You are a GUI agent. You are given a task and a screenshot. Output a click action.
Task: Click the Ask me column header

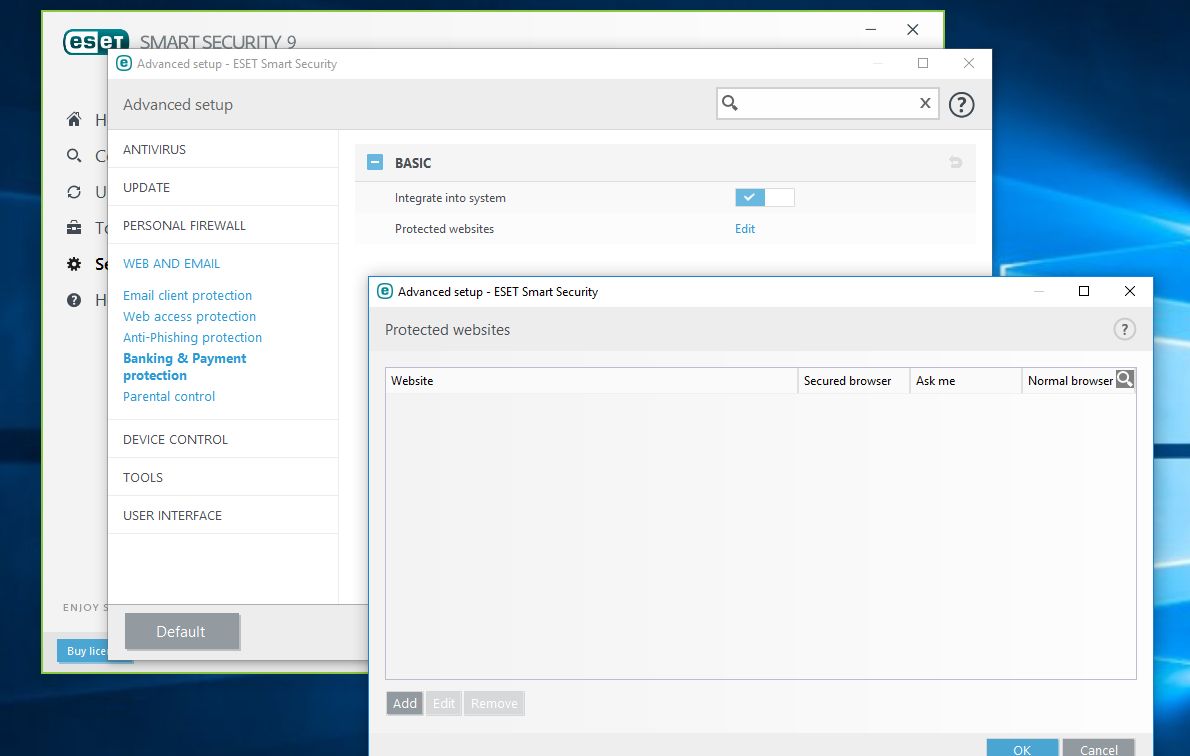(x=965, y=380)
